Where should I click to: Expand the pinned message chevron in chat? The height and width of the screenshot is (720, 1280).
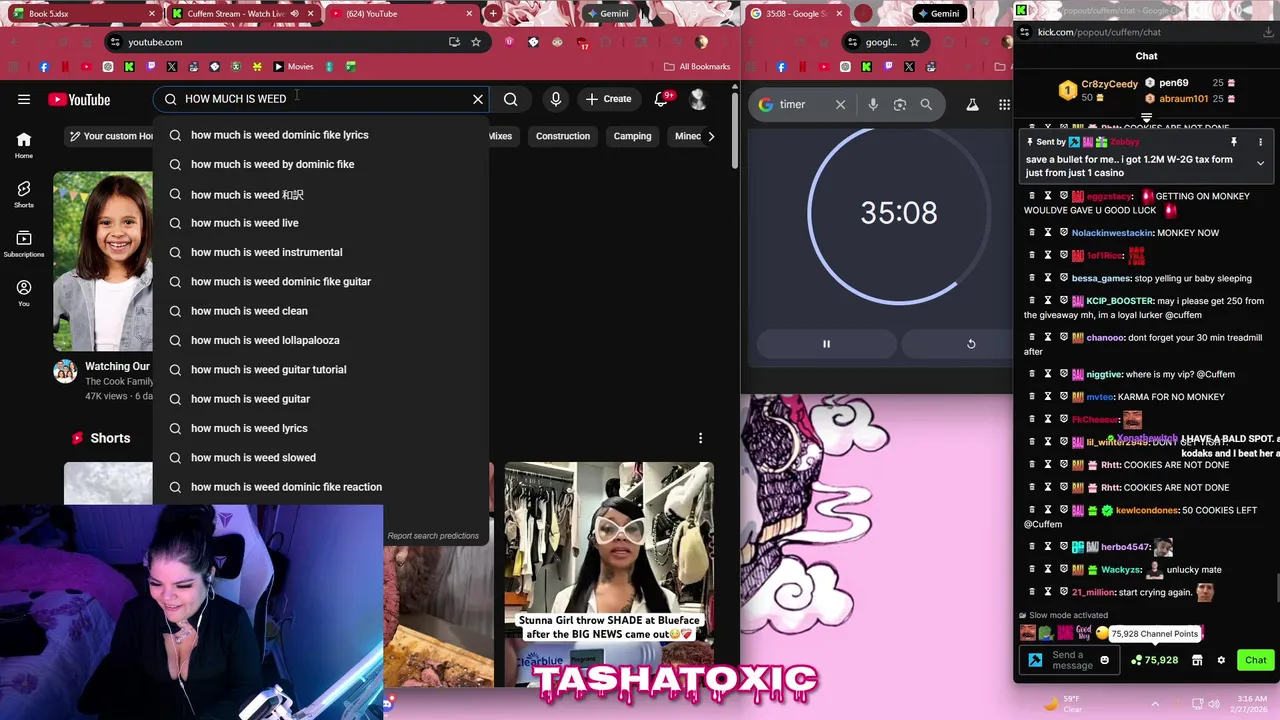pos(1260,162)
